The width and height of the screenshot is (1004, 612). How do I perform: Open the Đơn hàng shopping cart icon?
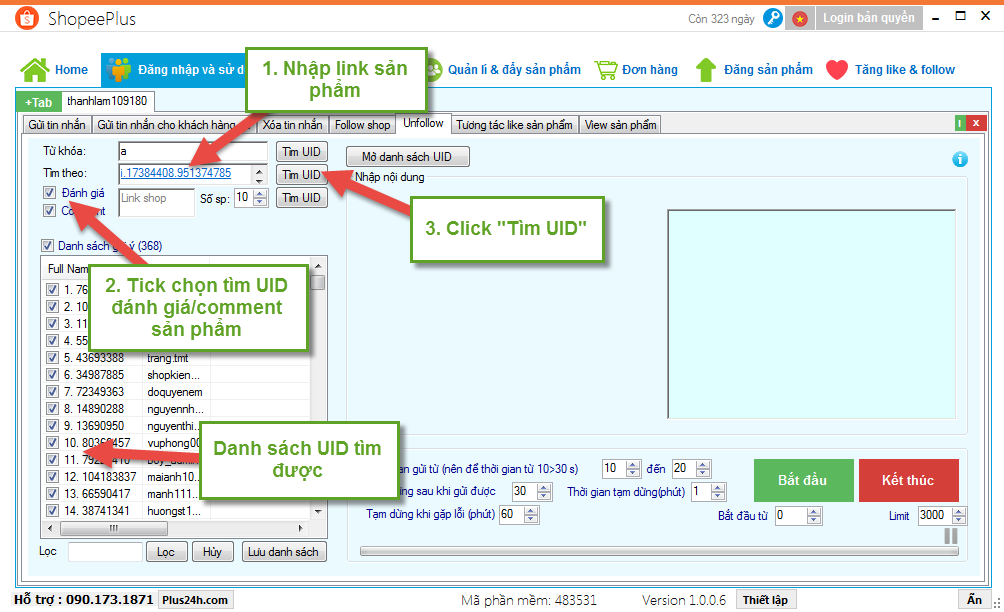click(x=605, y=70)
